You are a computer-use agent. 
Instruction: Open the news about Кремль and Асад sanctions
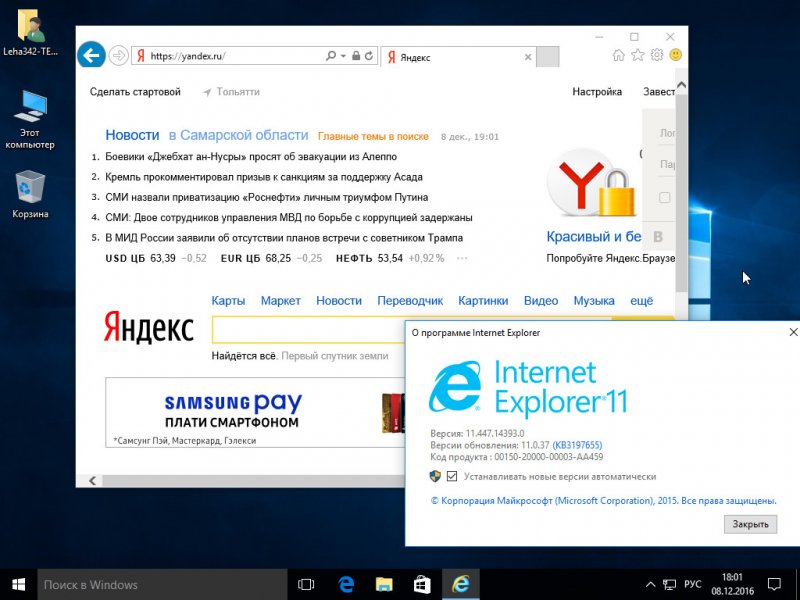pyautogui.click(x=264, y=177)
